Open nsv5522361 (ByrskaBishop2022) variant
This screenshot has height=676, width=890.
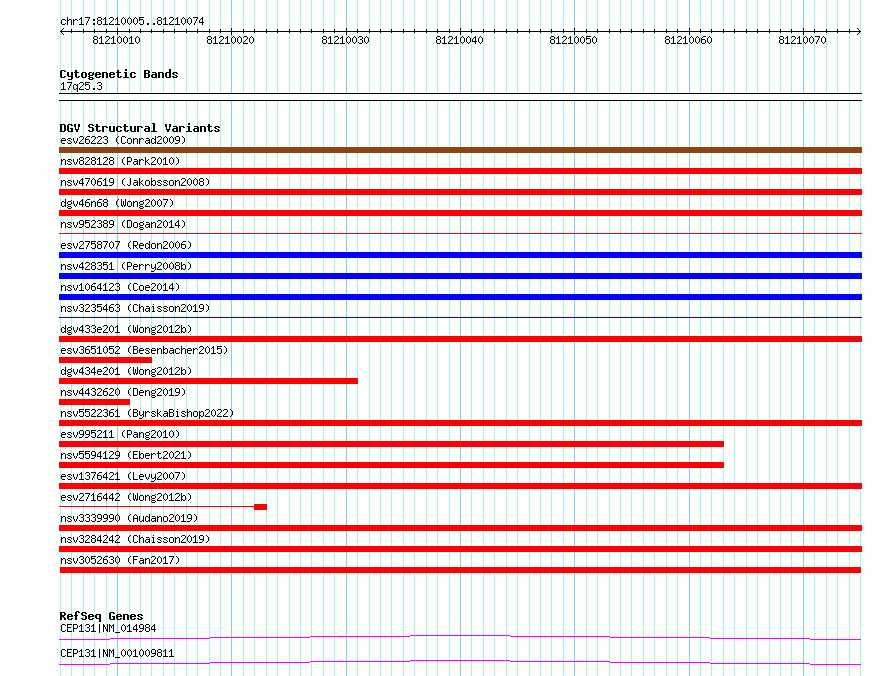(147, 413)
